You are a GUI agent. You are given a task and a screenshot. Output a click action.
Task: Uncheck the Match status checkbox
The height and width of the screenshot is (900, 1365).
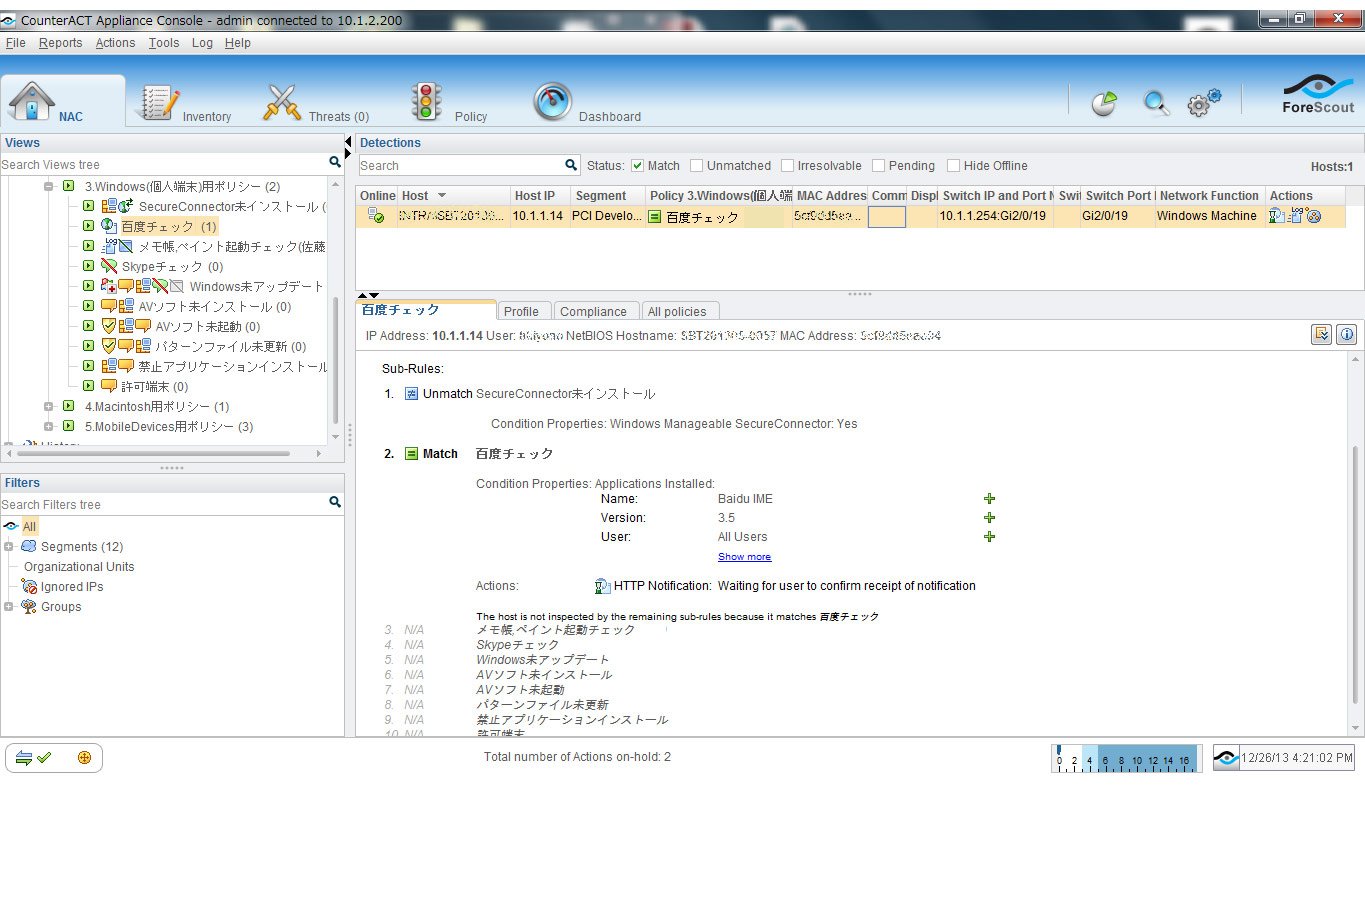coord(637,166)
